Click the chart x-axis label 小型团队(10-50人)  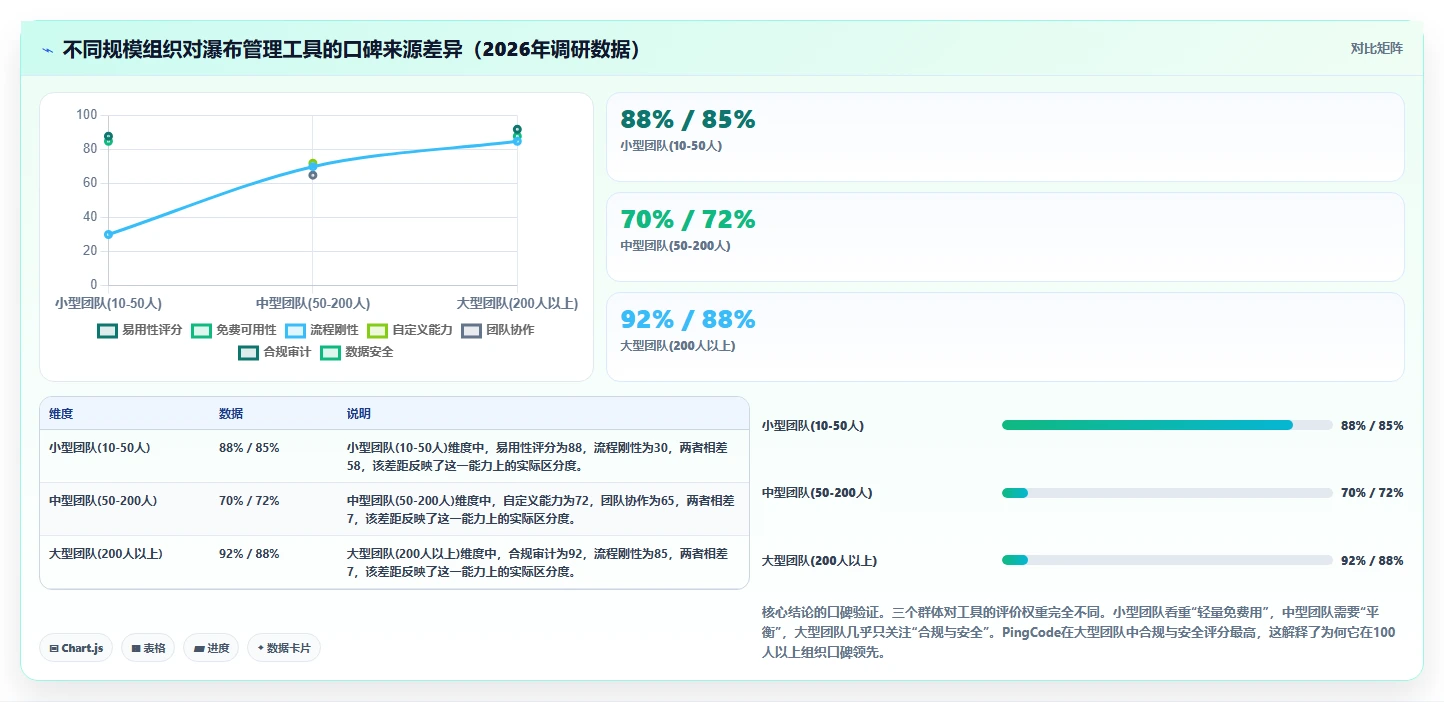click(x=108, y=303)
